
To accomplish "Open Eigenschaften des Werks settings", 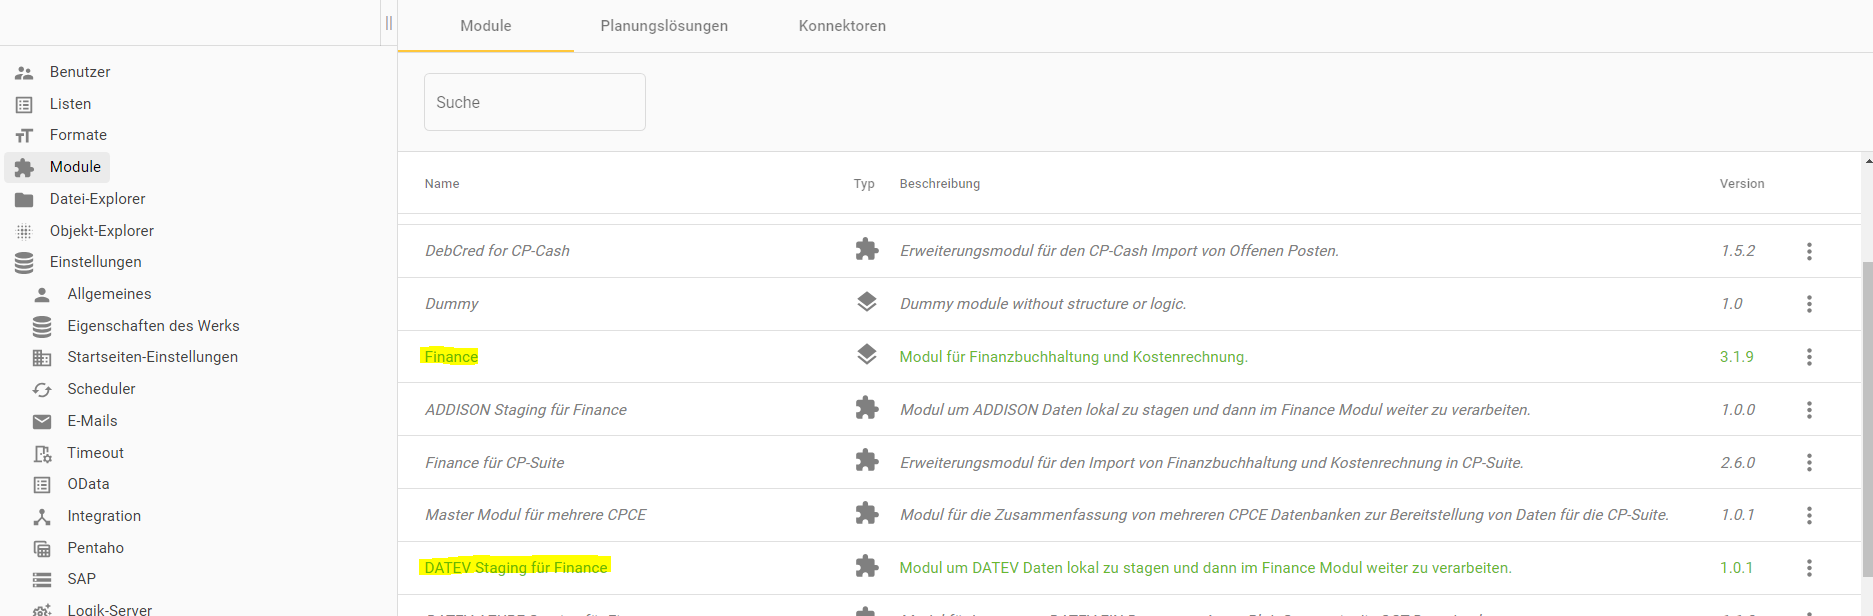I will point(153,326).
